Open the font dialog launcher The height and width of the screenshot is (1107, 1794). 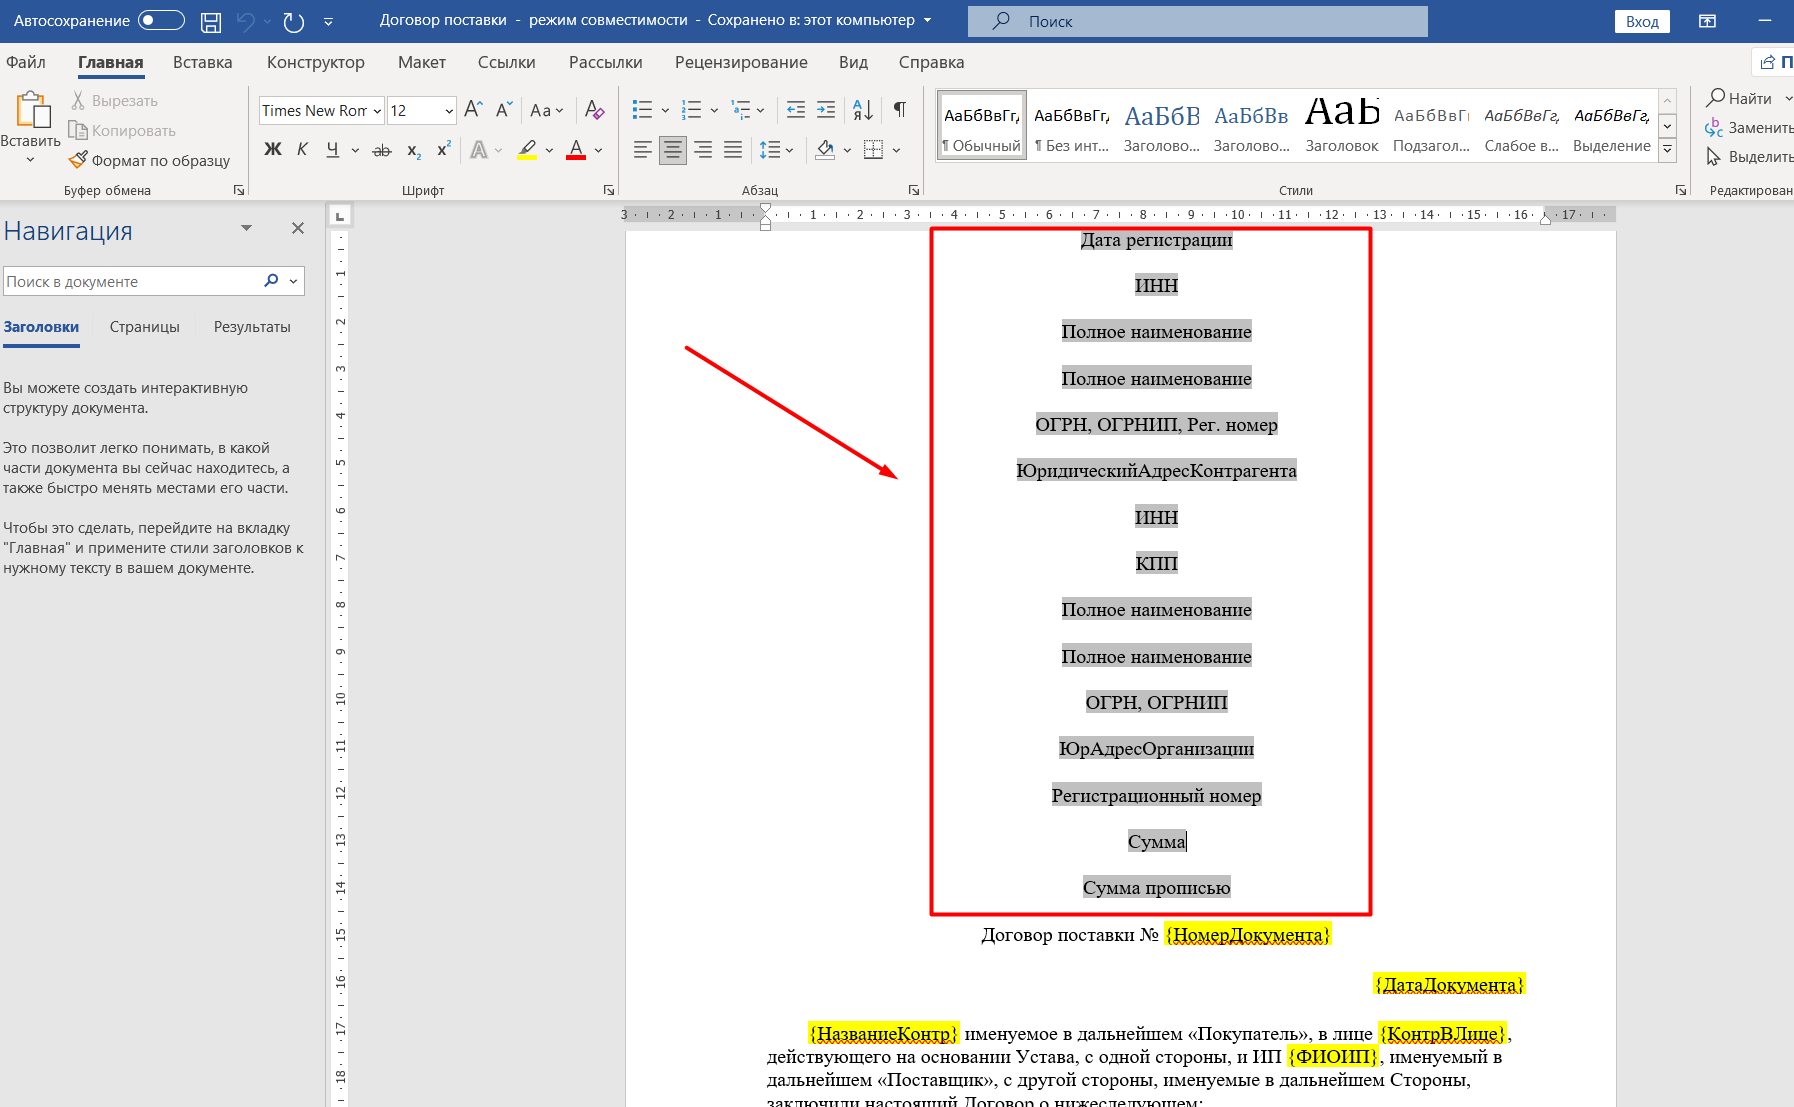609,190
